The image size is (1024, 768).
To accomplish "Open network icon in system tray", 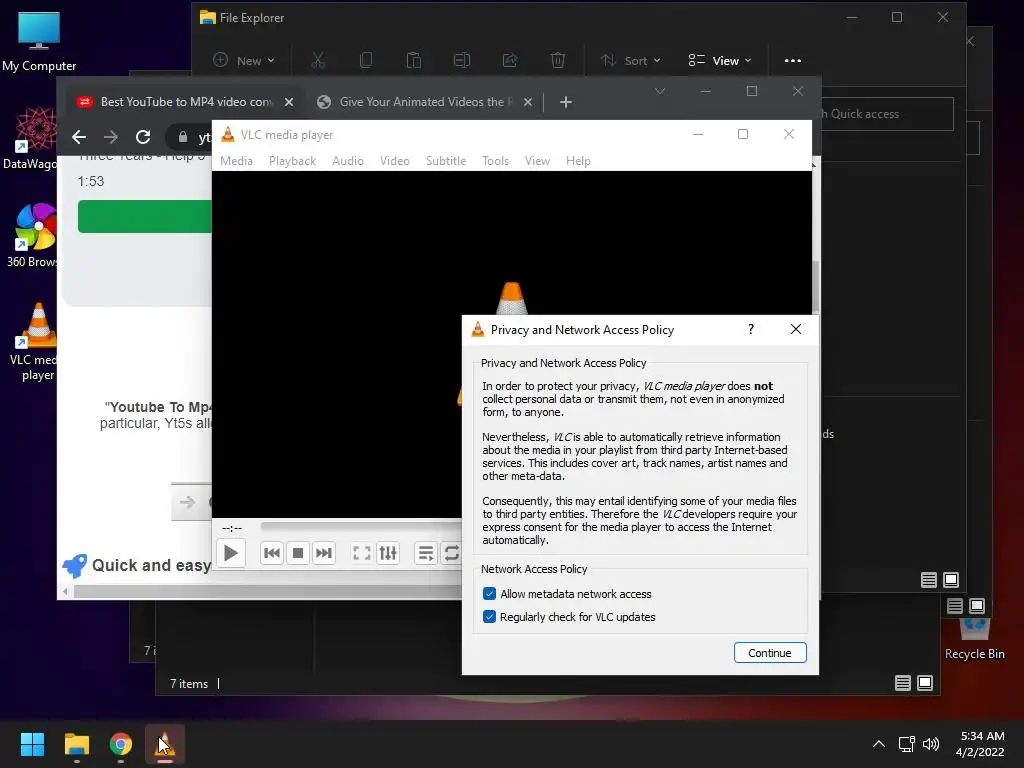I will [906, 744].
